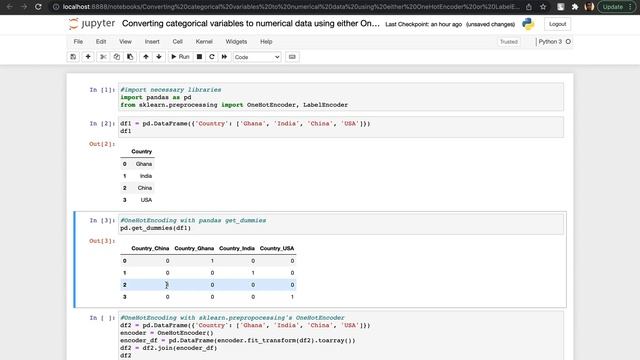
Task: Click into the pd.get_dummies code cell
Action: point(341,224)
